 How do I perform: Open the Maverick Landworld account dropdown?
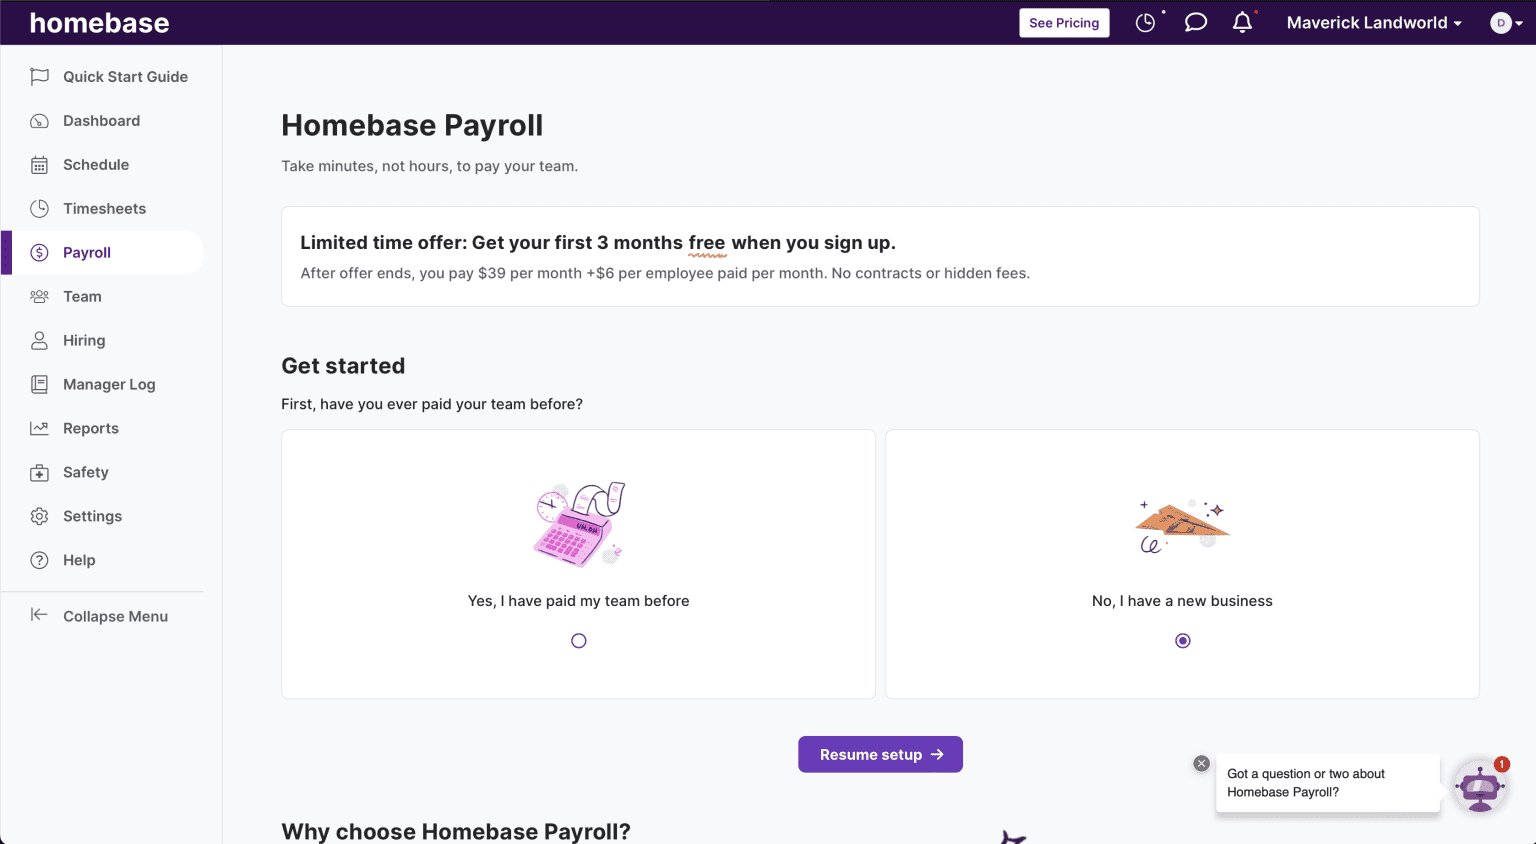(1373, 22)
